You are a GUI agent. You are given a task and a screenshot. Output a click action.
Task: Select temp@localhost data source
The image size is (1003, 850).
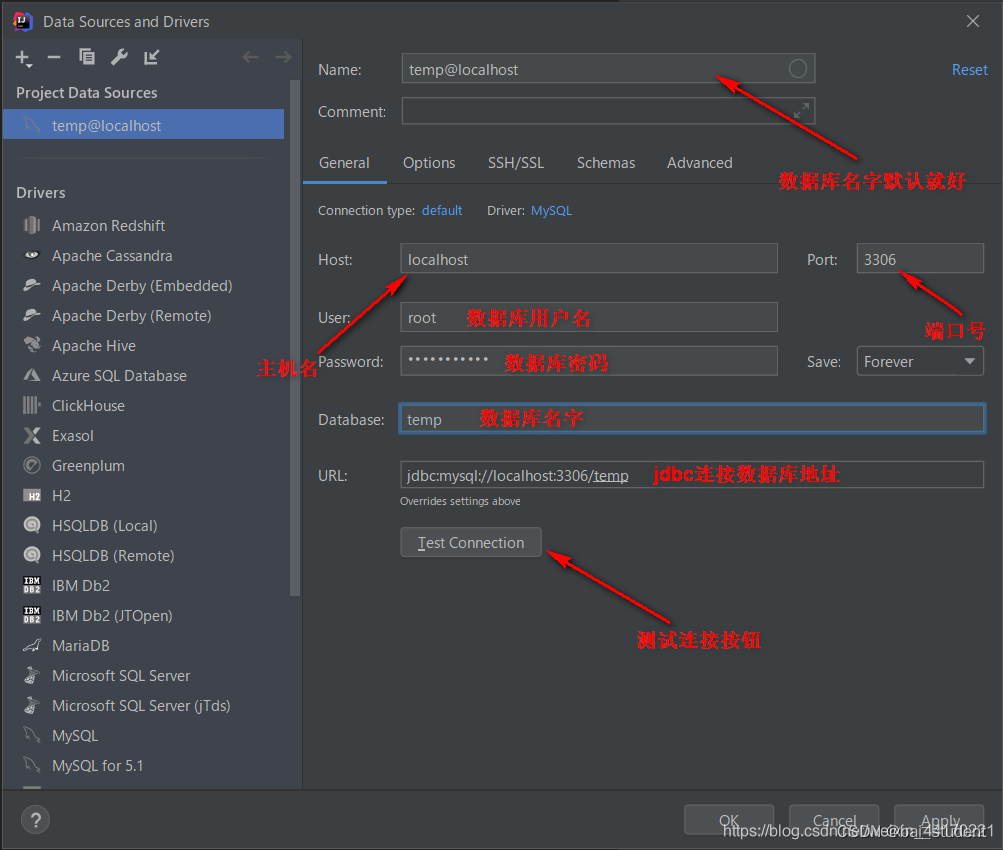point(143,125)
